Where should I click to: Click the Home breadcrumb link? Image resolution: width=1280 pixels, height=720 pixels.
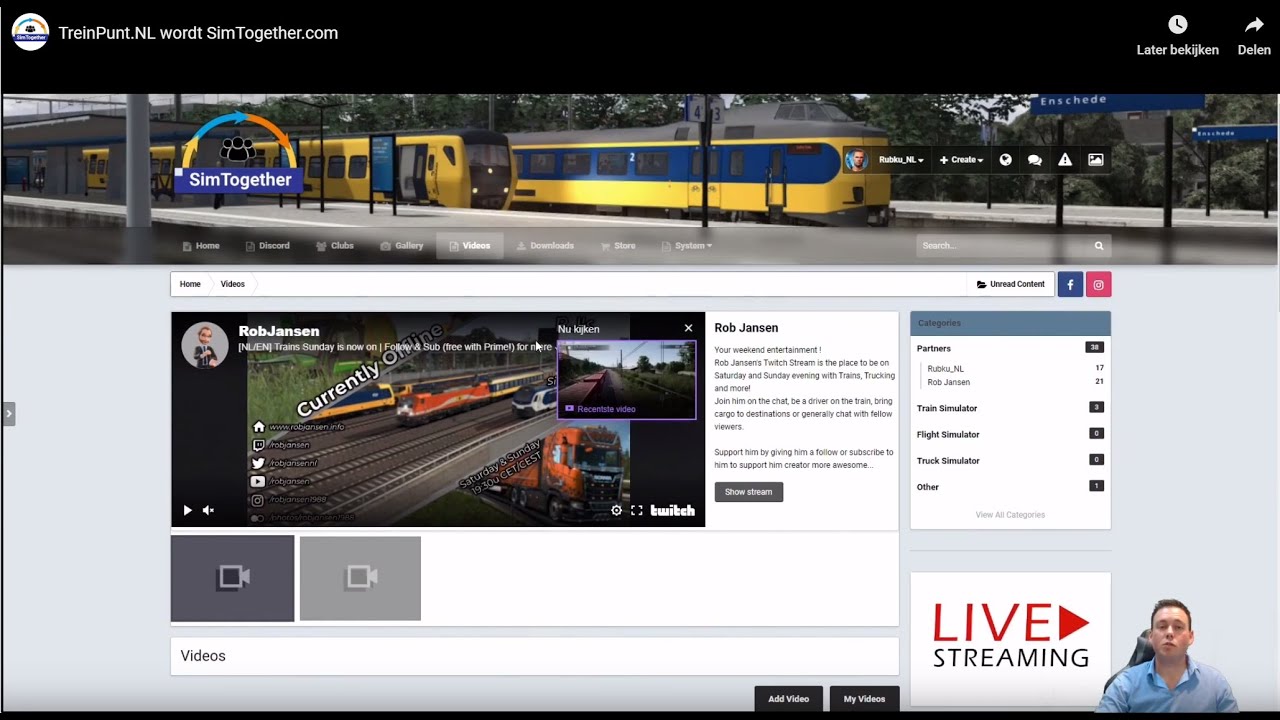tap(190, 284)
